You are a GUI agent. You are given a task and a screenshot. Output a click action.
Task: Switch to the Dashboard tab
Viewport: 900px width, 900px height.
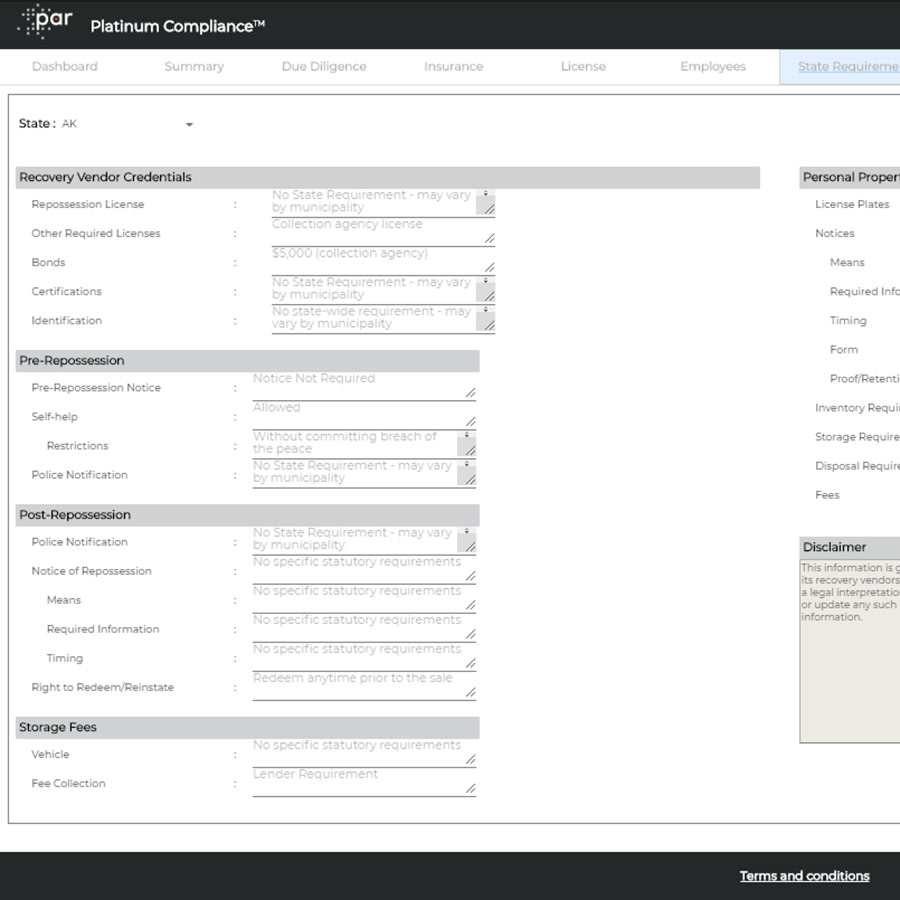64,66
